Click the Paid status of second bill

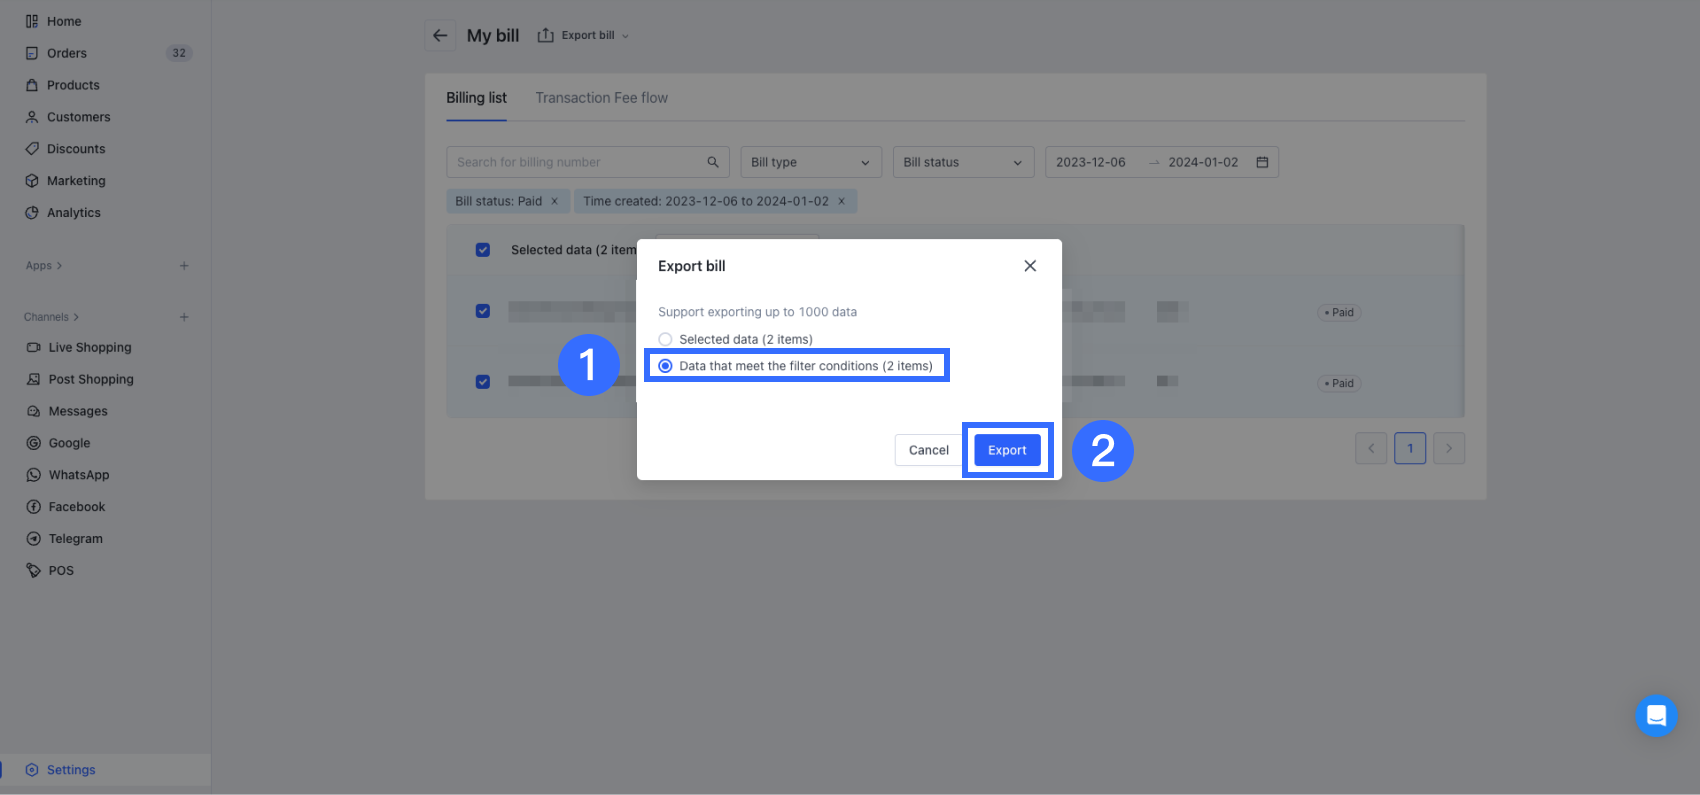pyautogui.click(x=1339, y=383)
